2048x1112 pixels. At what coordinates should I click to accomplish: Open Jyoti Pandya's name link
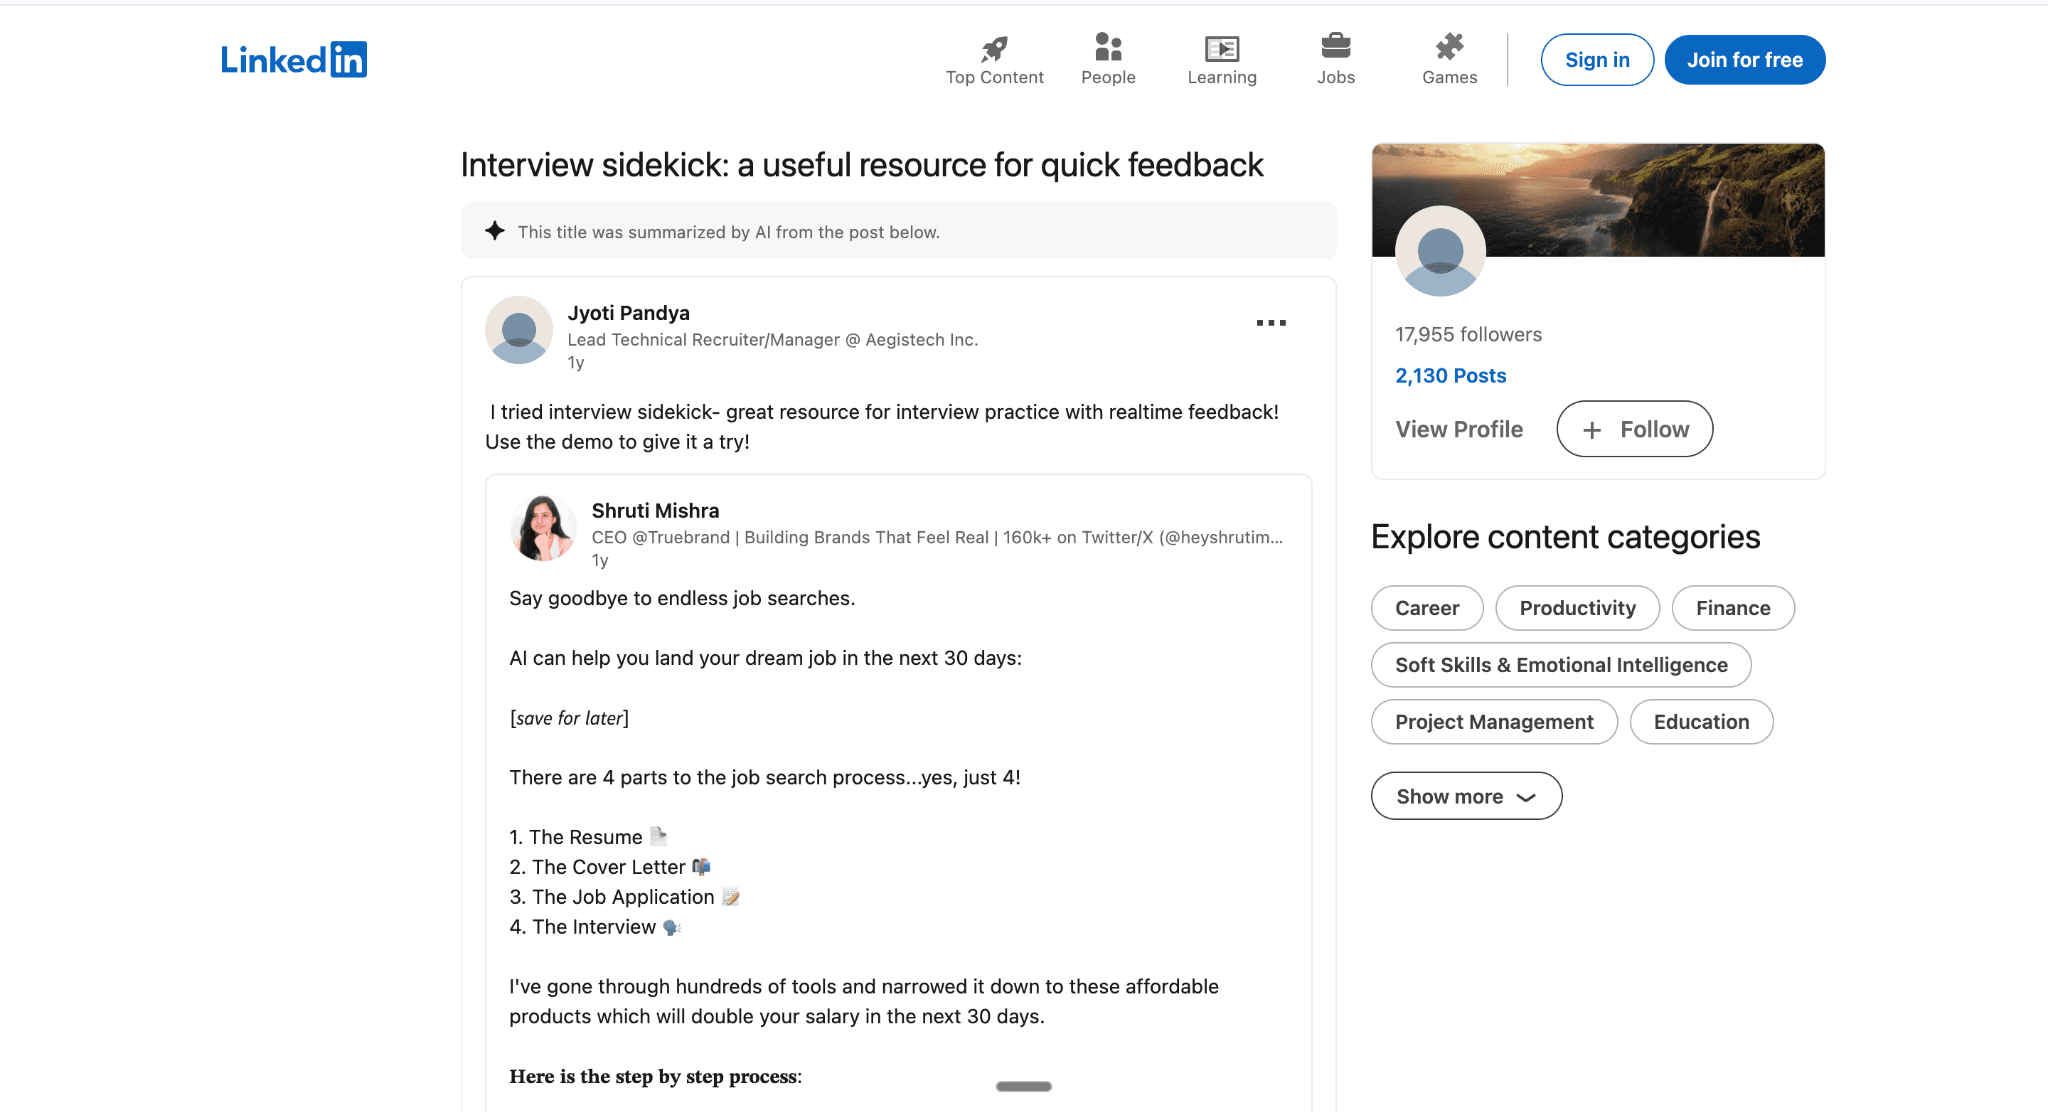point(629,313)
